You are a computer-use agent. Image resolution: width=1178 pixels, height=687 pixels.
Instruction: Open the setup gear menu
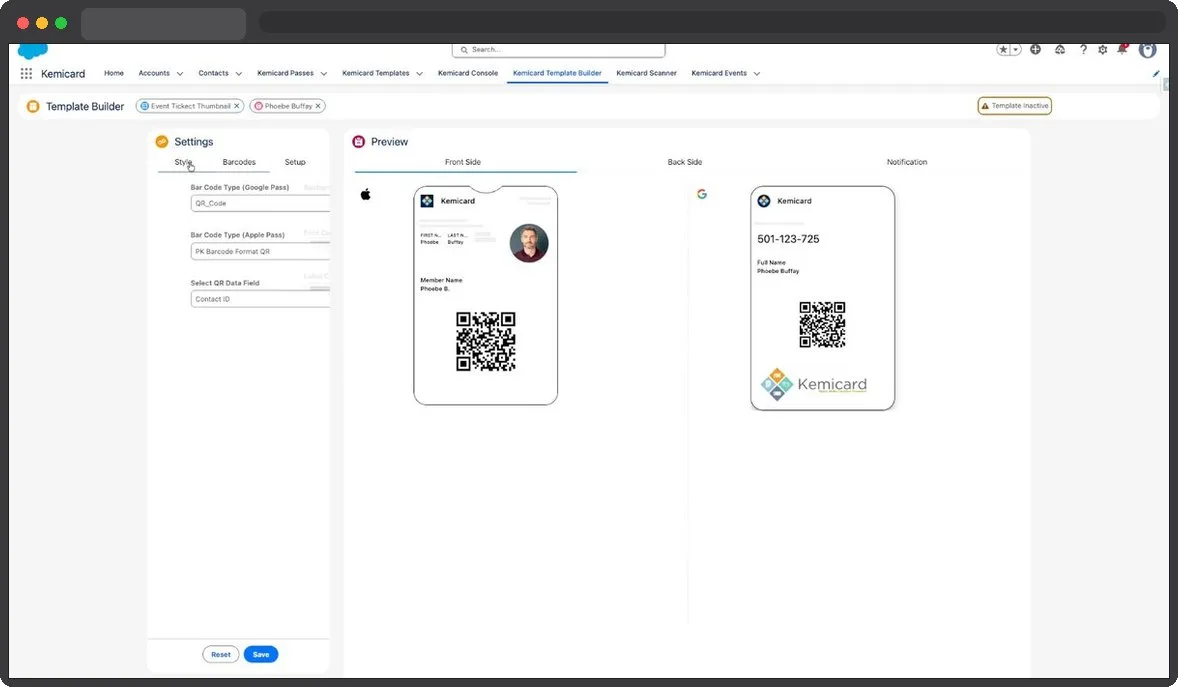tap(1102, 50)
